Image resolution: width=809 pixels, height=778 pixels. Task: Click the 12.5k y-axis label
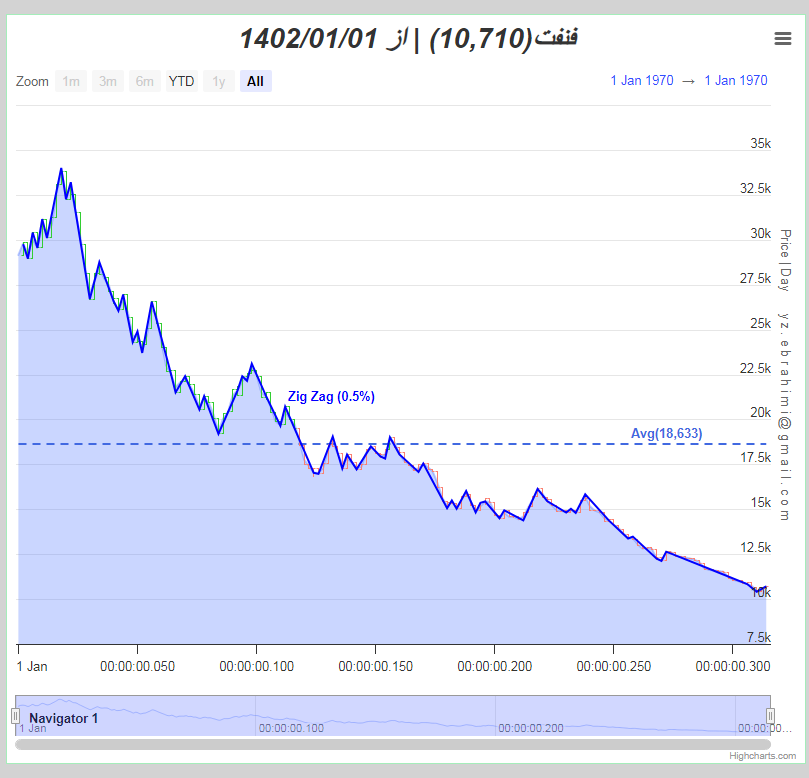[x=755, y=547]
